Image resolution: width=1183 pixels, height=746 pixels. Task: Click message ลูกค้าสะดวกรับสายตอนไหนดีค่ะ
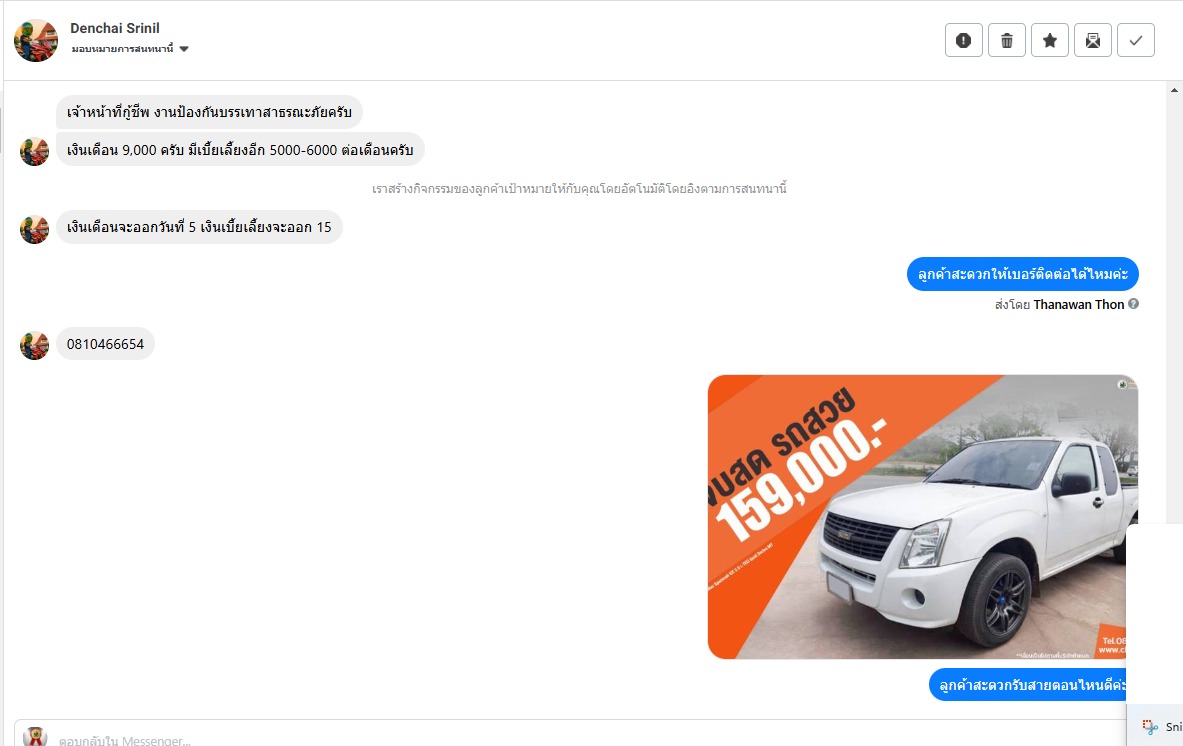pyautogui.click(x=1028, y=685)
